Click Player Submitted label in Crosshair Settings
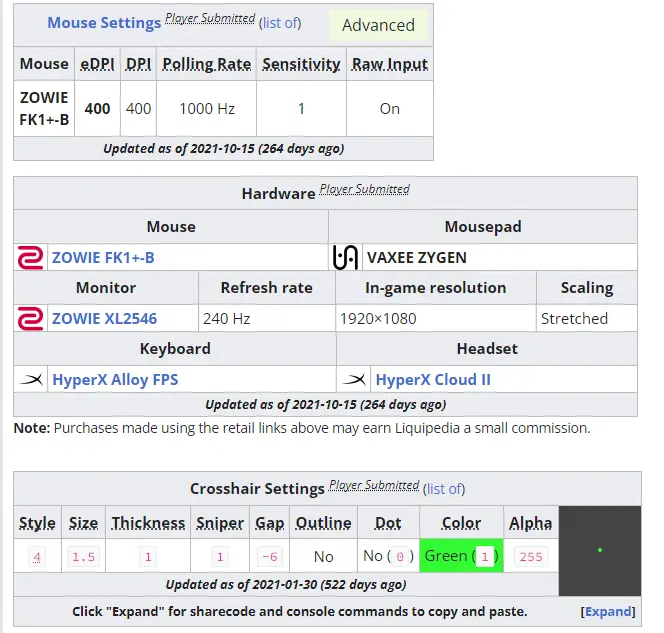The image size is (664, 633). coord(374,485)
